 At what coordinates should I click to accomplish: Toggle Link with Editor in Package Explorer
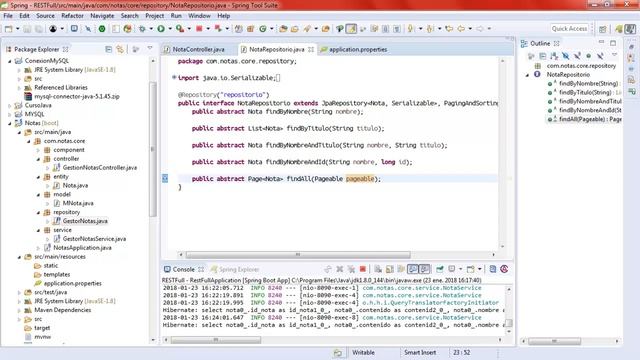coord(120,49)
